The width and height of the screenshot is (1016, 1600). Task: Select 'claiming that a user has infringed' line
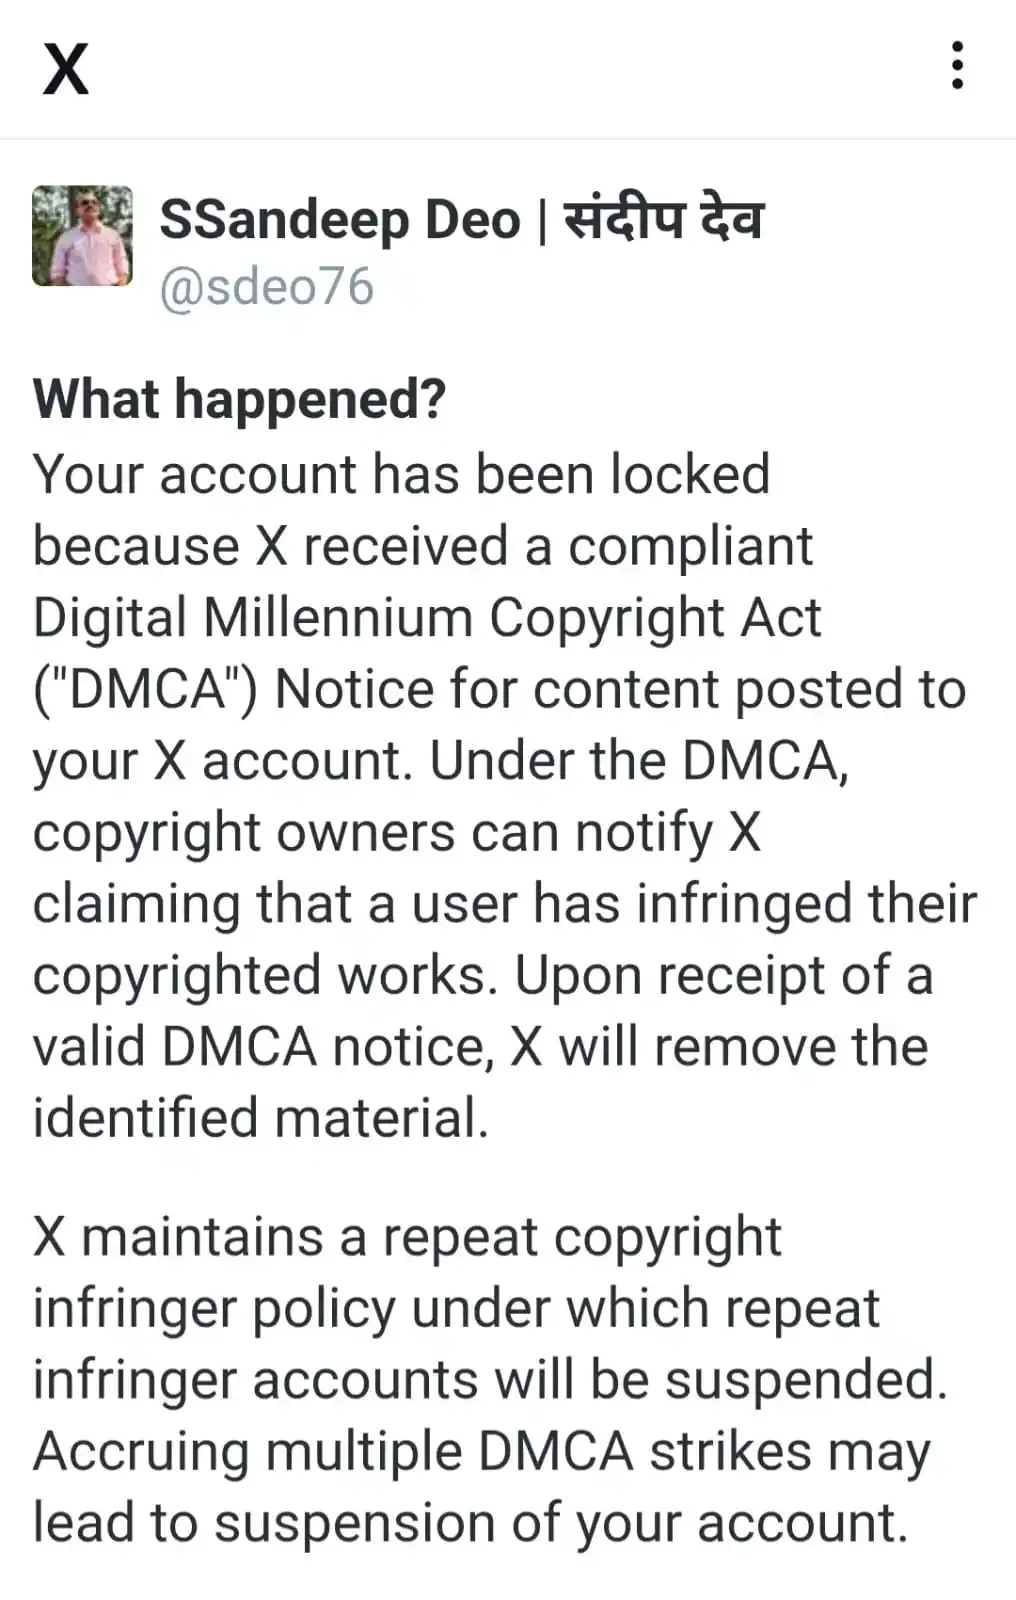pyautogui.click(x=505, y=904)
